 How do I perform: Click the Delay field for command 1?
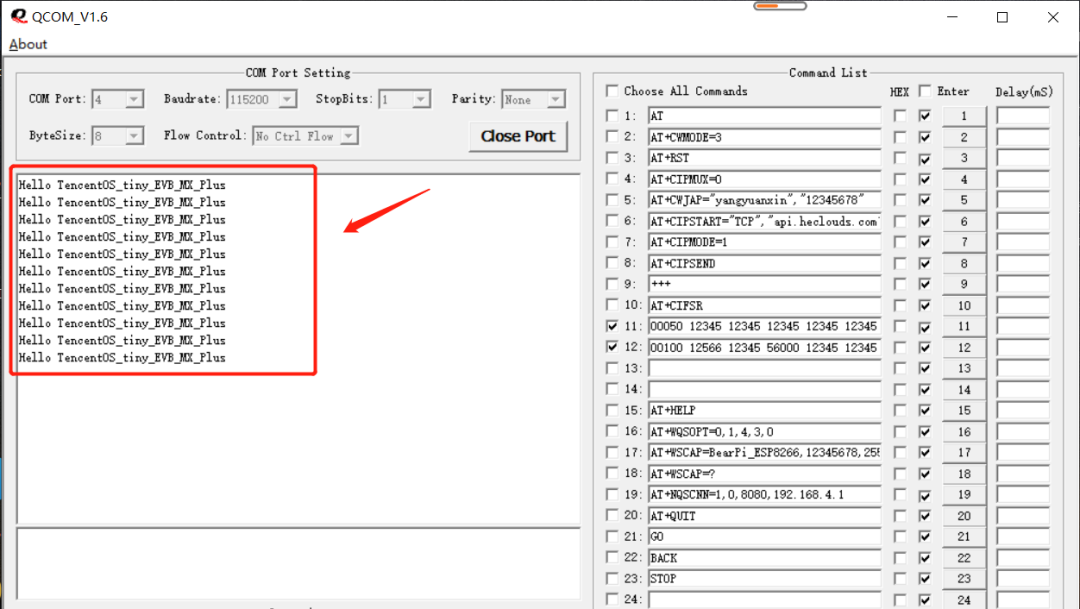tap(1023, 116)
